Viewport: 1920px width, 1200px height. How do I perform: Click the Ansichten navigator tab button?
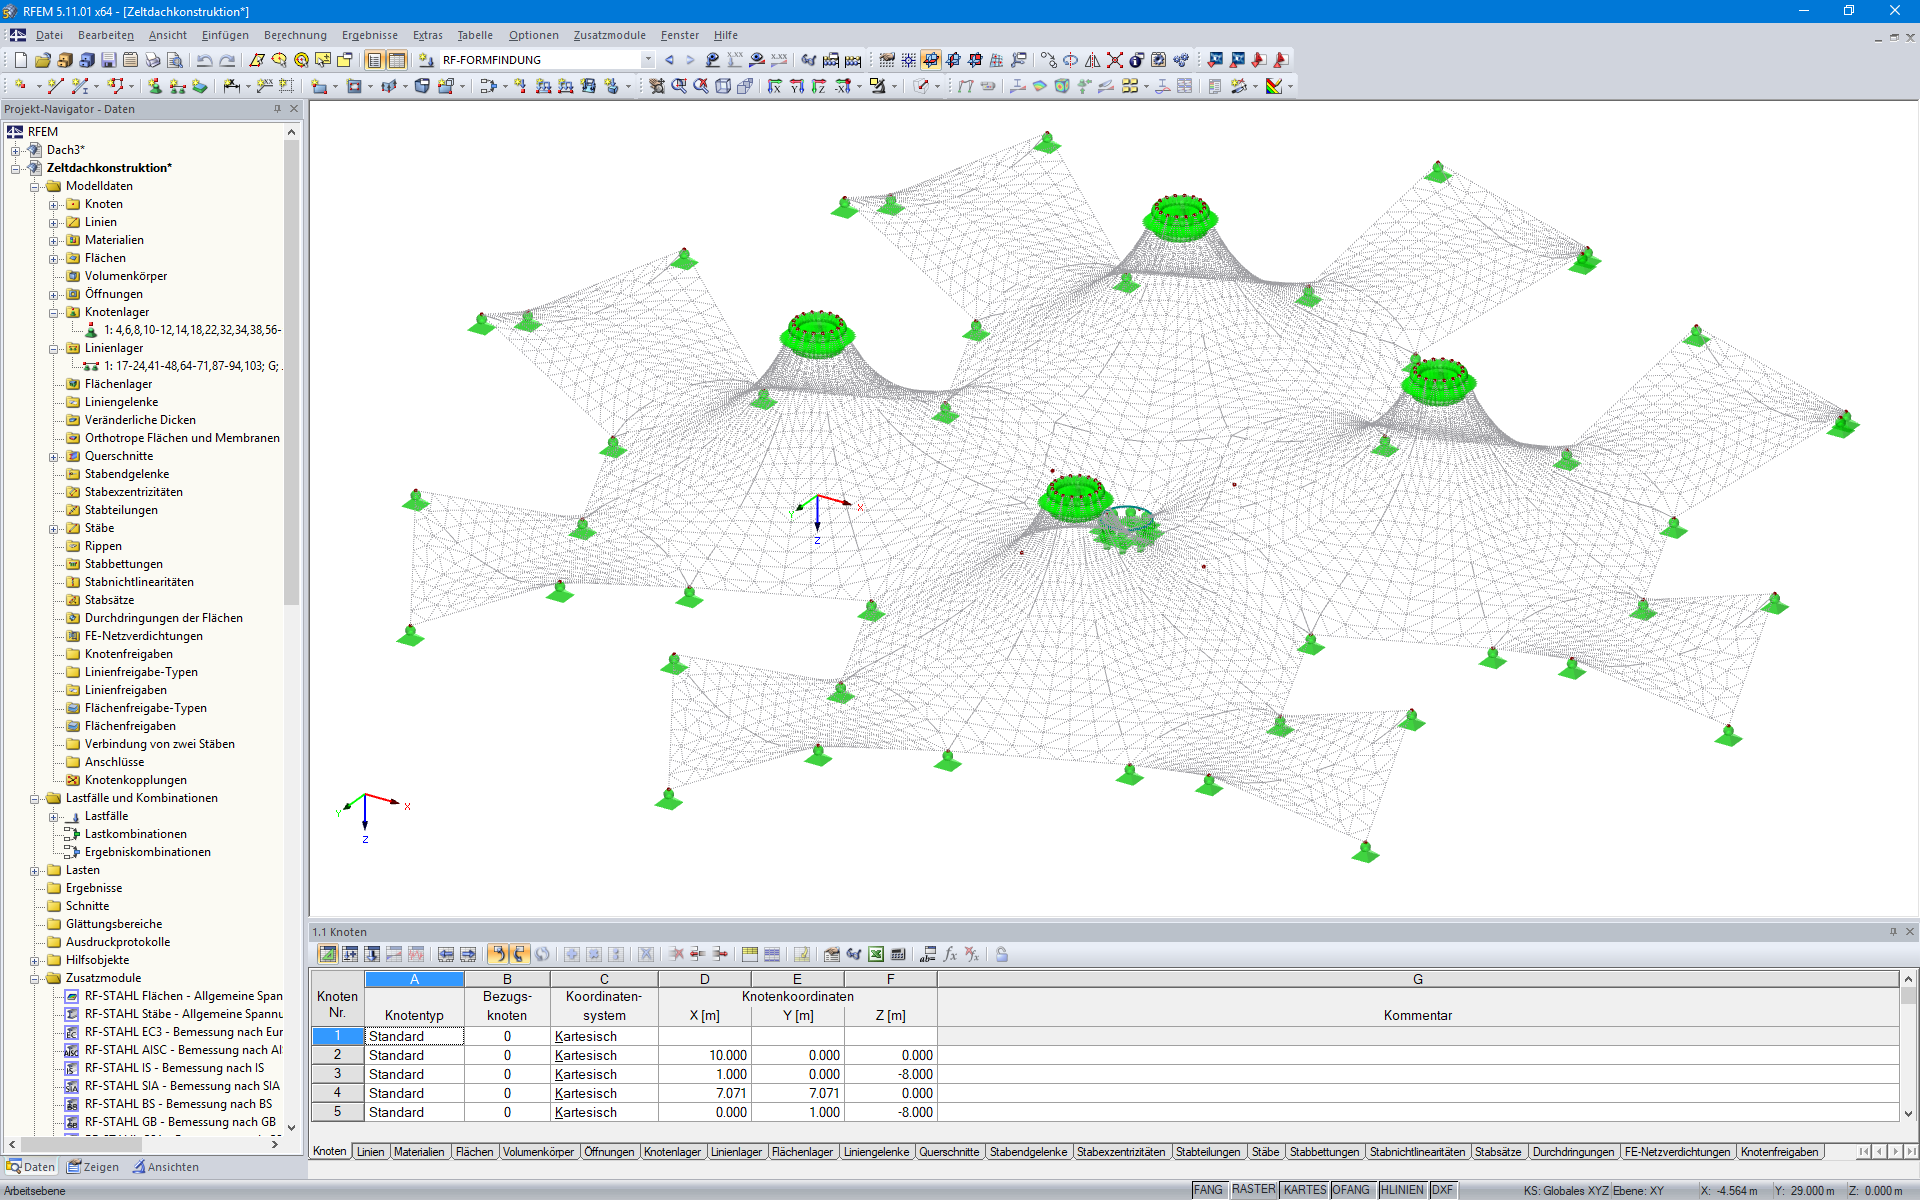point(166,1167)
